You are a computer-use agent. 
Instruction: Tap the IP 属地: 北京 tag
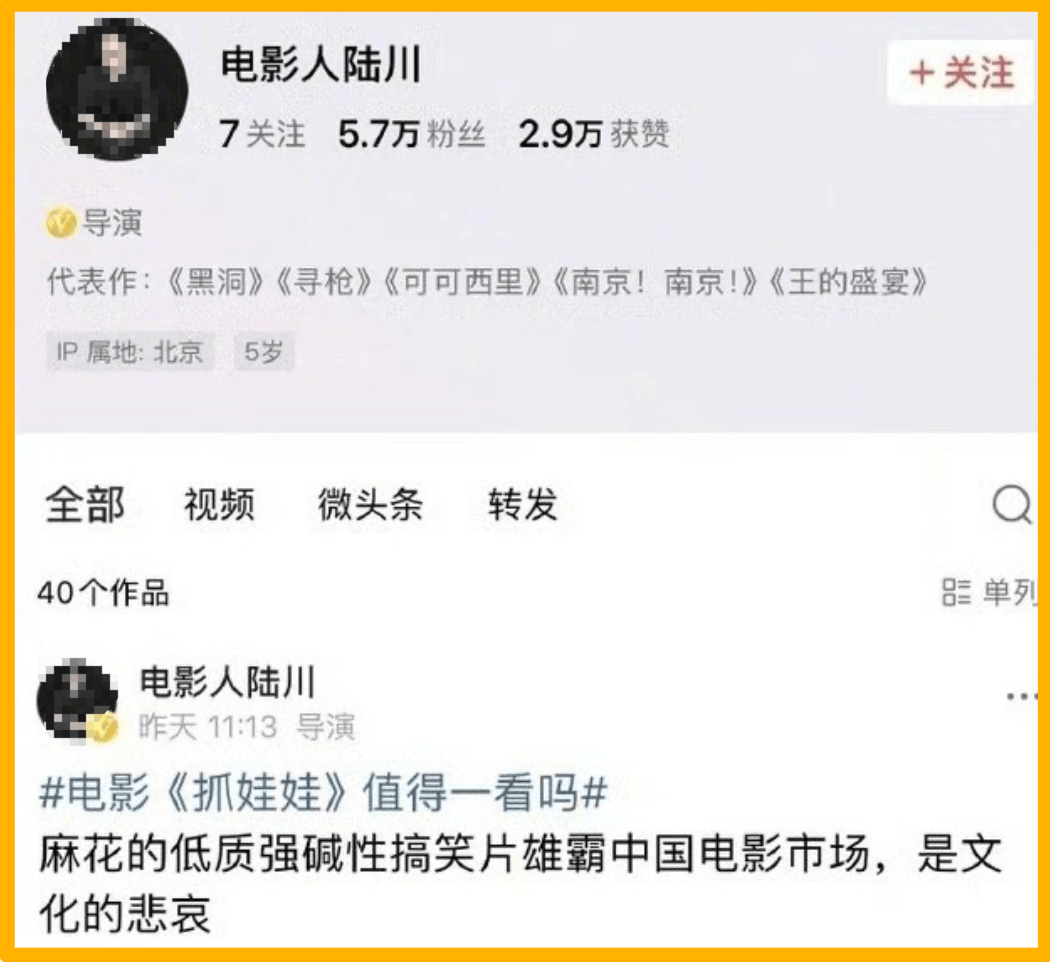(130, 351)
